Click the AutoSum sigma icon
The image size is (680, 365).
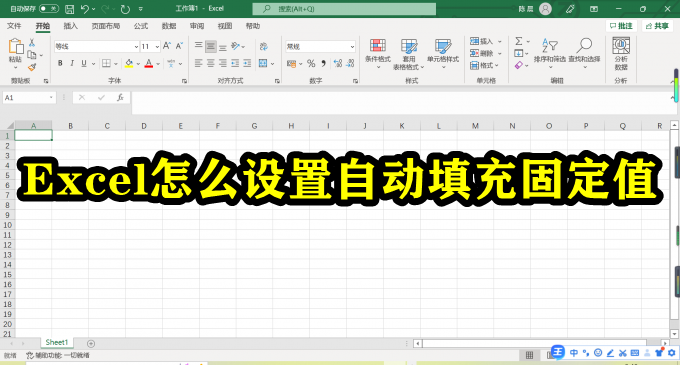click(519, 41)
